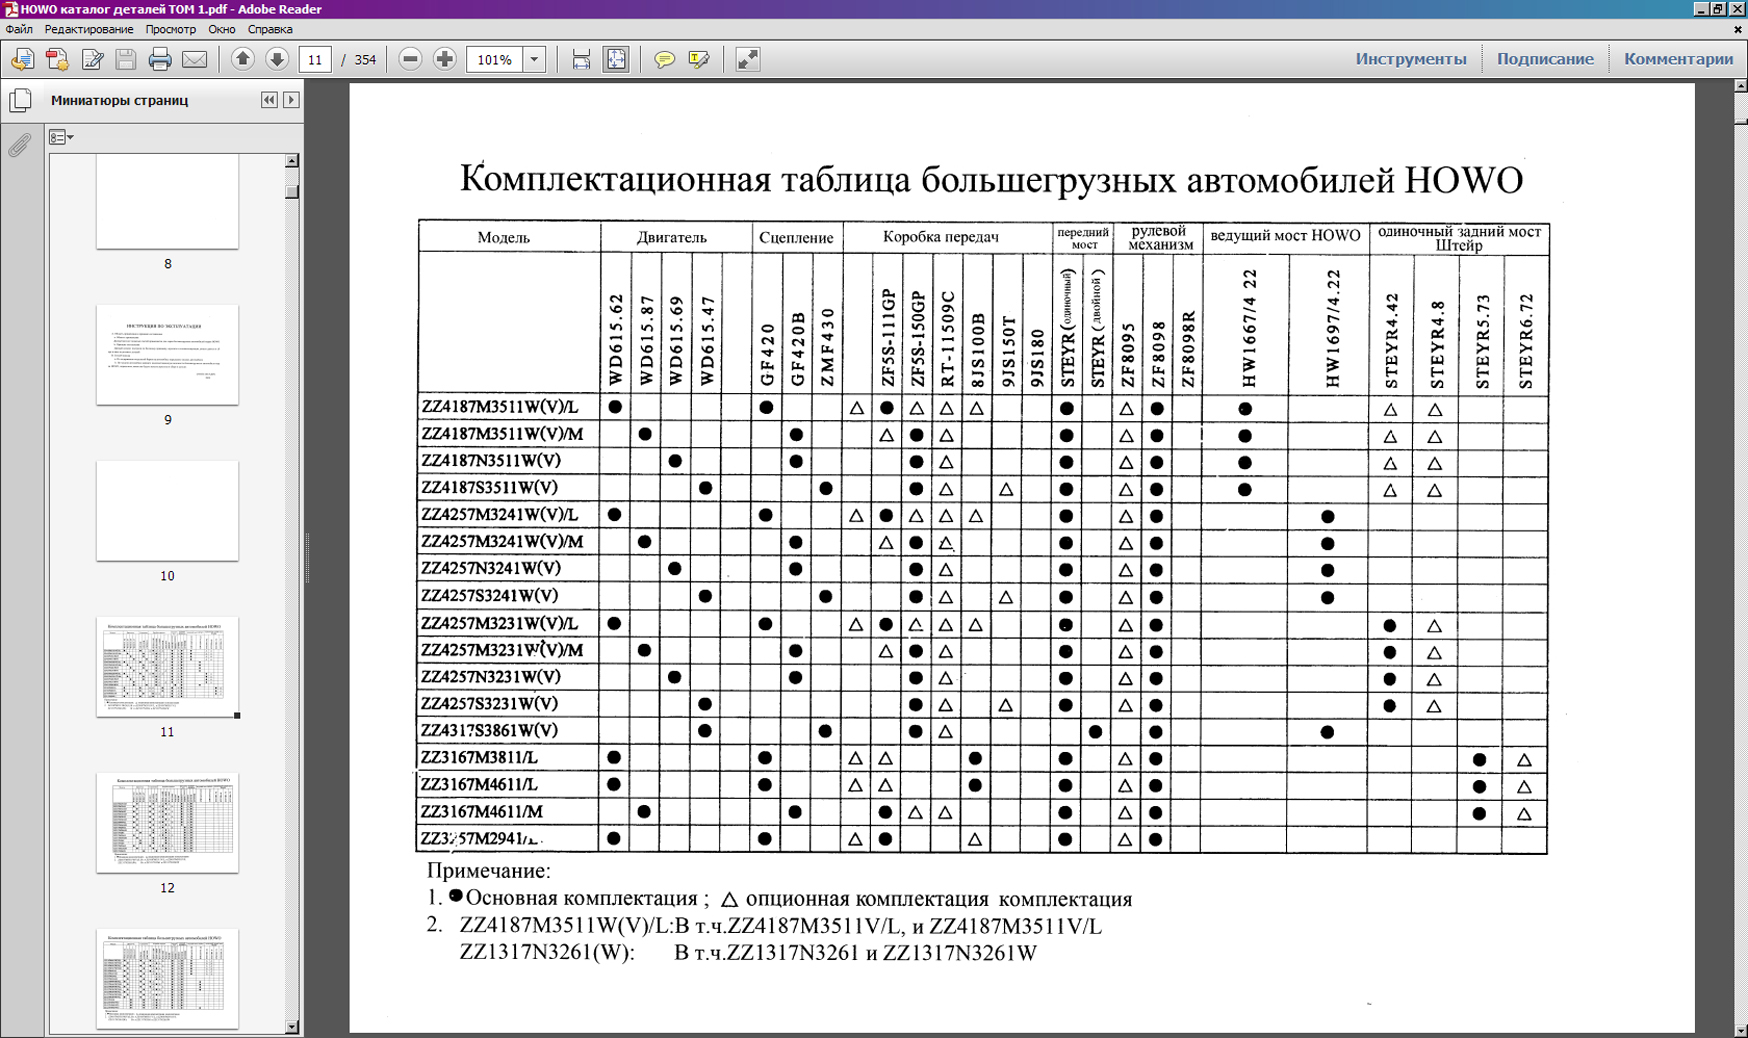Add a sticky note comment
The height and width of the screenshot is (1038, 1748).
click(x=664, y=60)
